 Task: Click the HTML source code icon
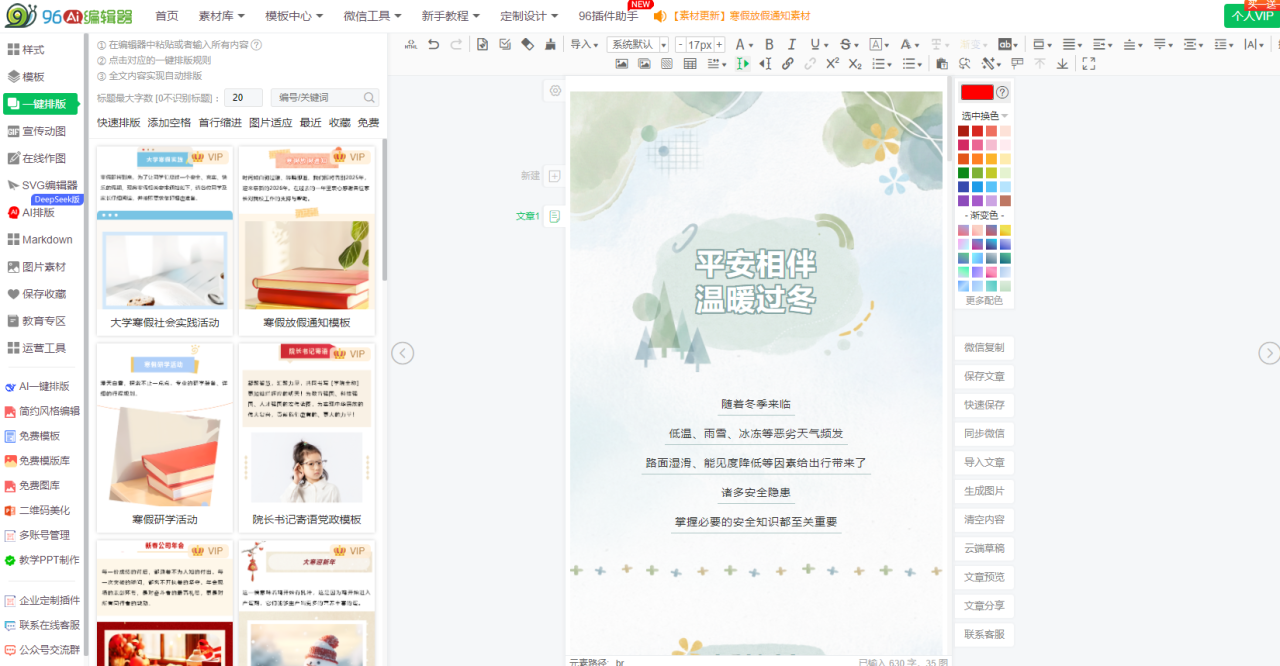[410, 44]
